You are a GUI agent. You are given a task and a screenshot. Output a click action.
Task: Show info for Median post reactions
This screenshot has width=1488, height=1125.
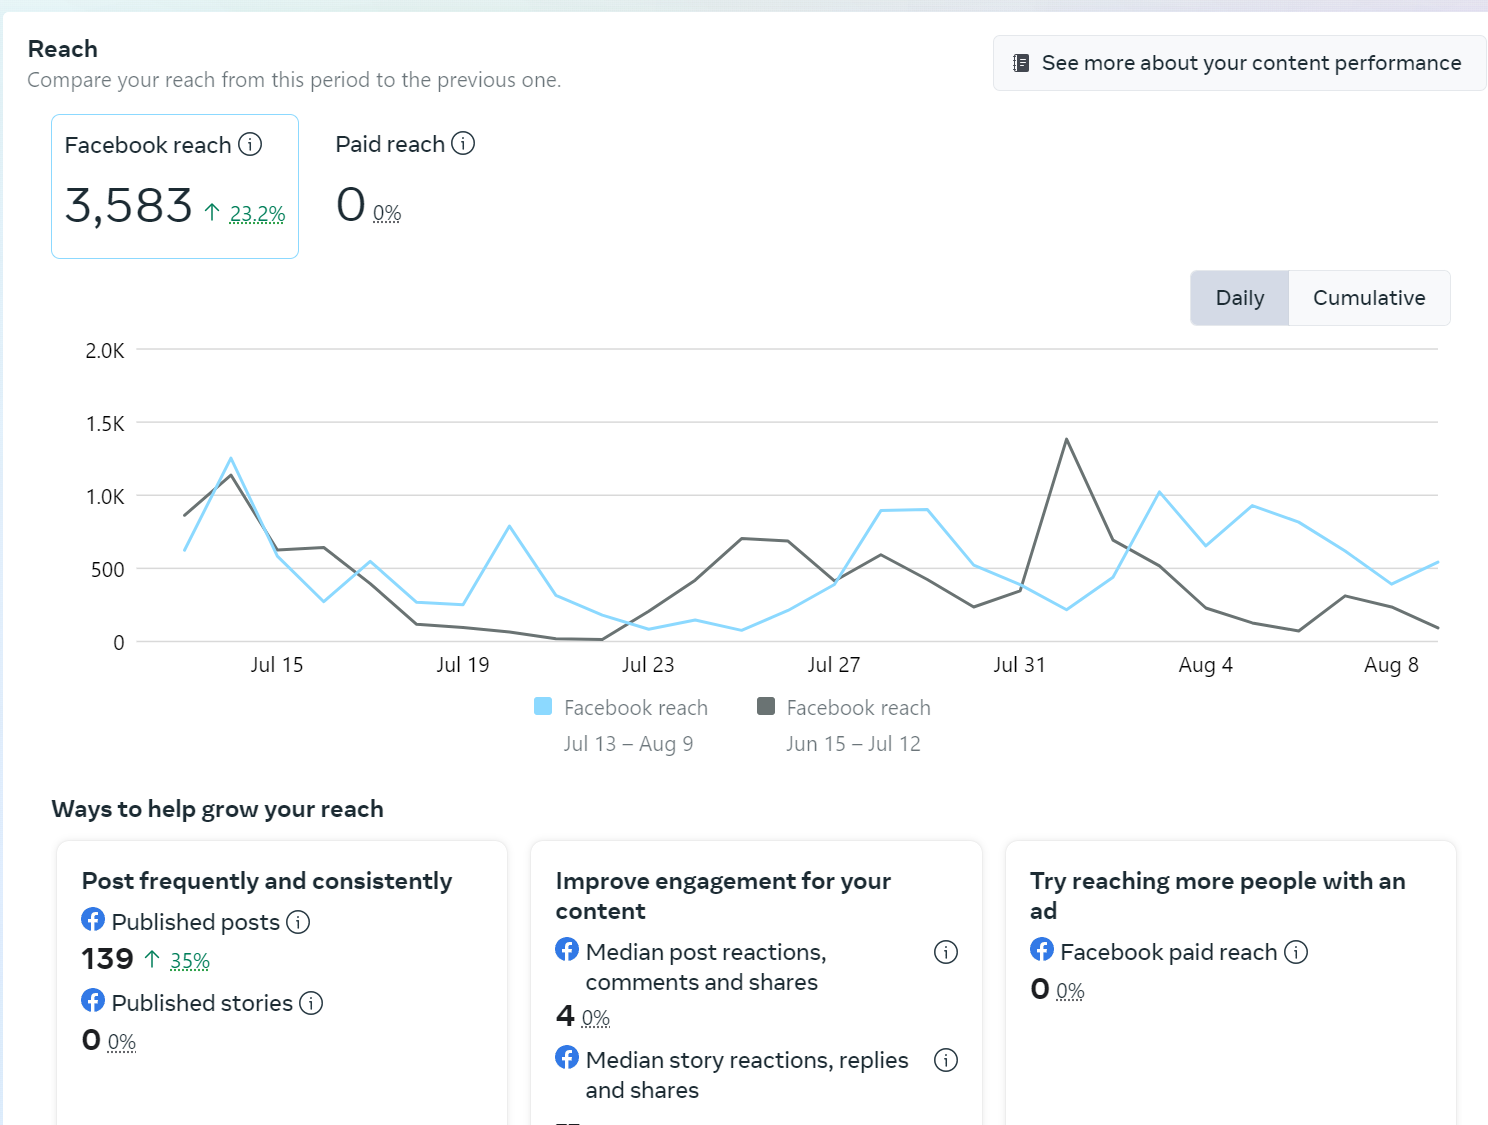click(x=945, y=952)
